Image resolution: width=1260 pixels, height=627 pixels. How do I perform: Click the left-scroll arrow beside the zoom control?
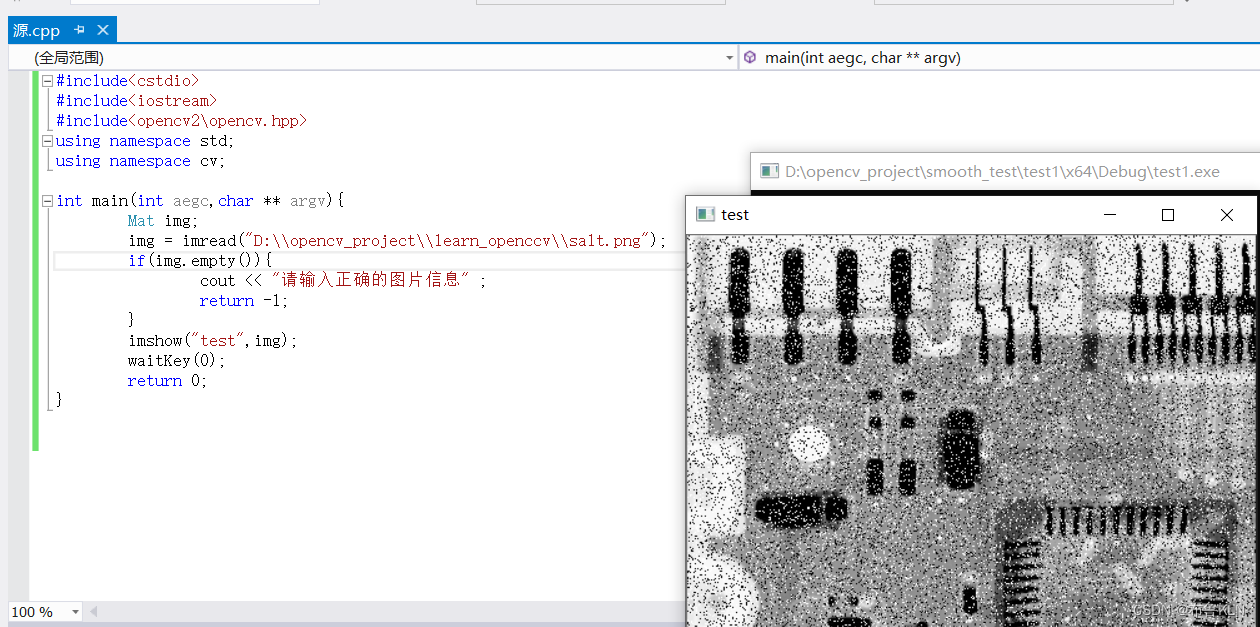point(92,611)
